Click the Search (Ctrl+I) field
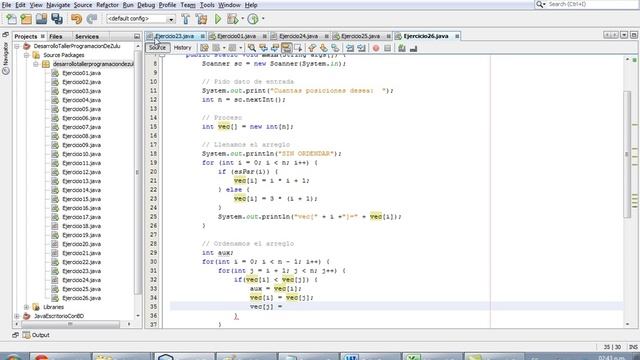 coord(591,4)
